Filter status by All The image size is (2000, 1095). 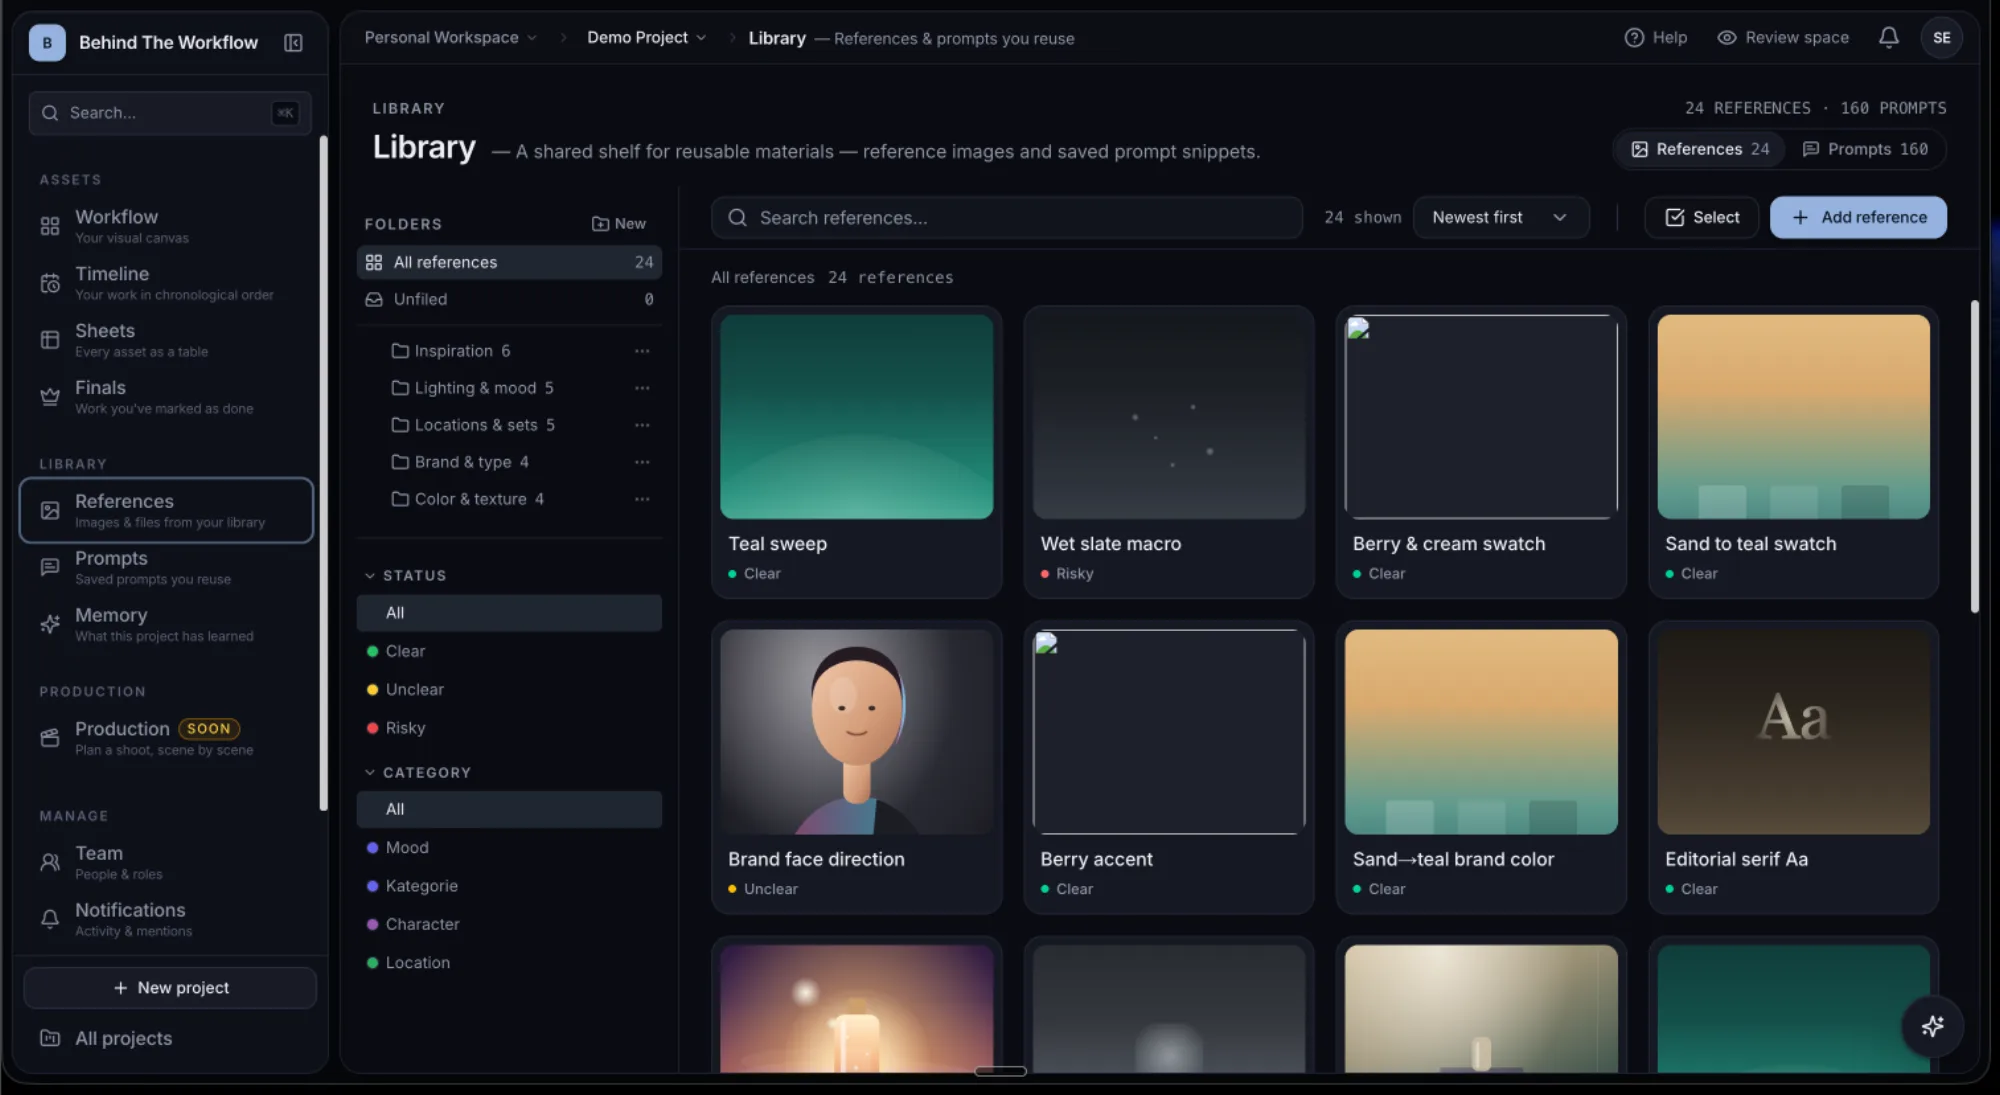tap(509, 613)
